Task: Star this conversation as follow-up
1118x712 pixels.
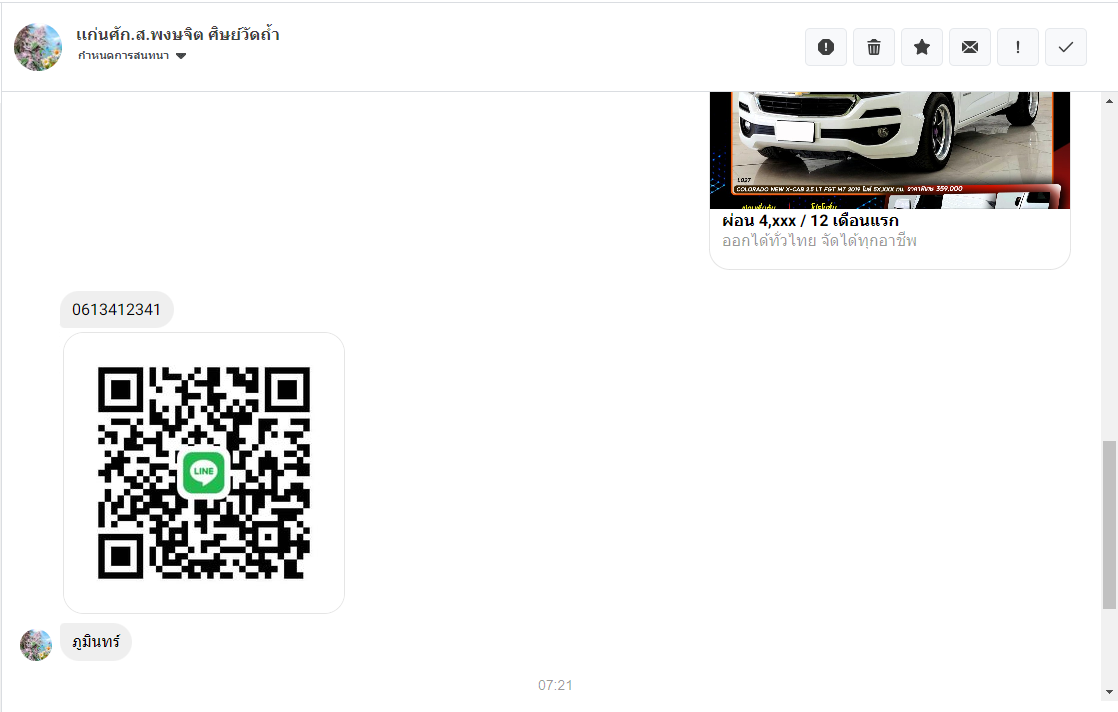Action: [922, 47]
